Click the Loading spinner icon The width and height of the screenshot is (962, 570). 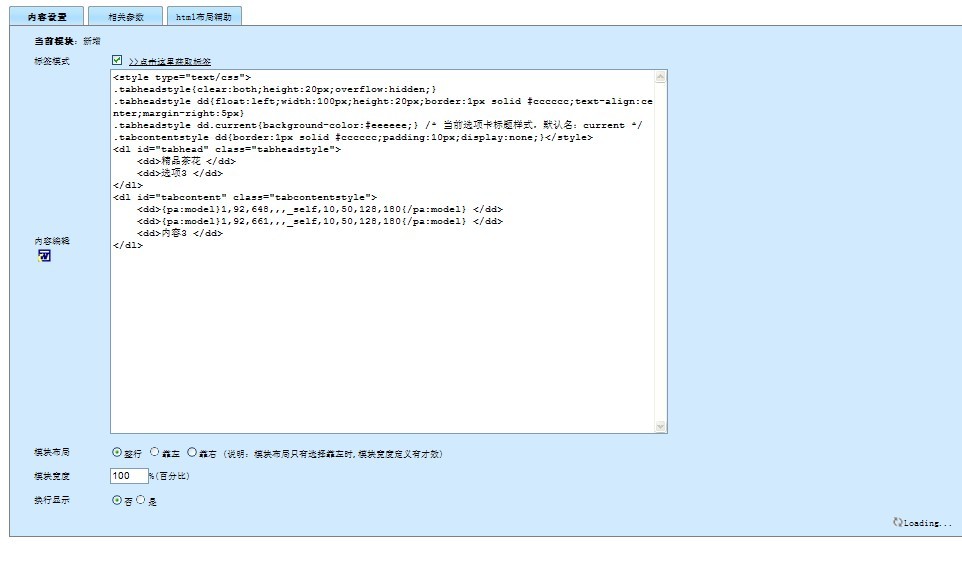[897, 522]
